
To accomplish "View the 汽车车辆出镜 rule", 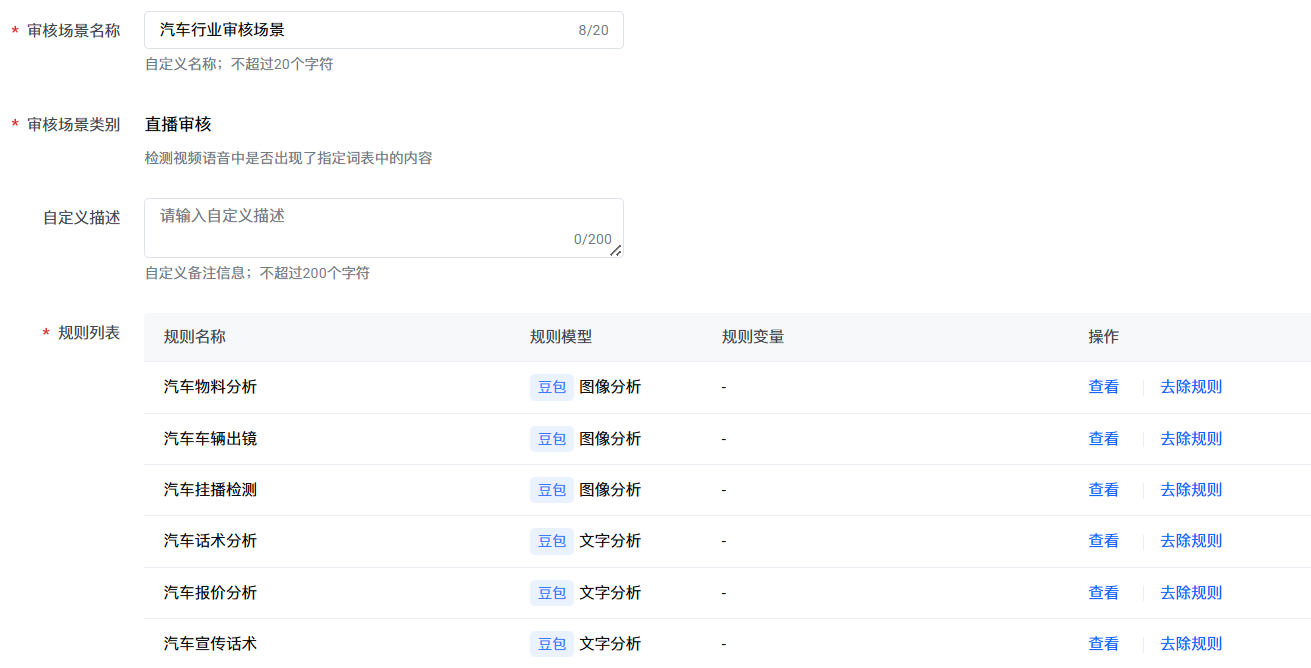I will [1103, 439].
